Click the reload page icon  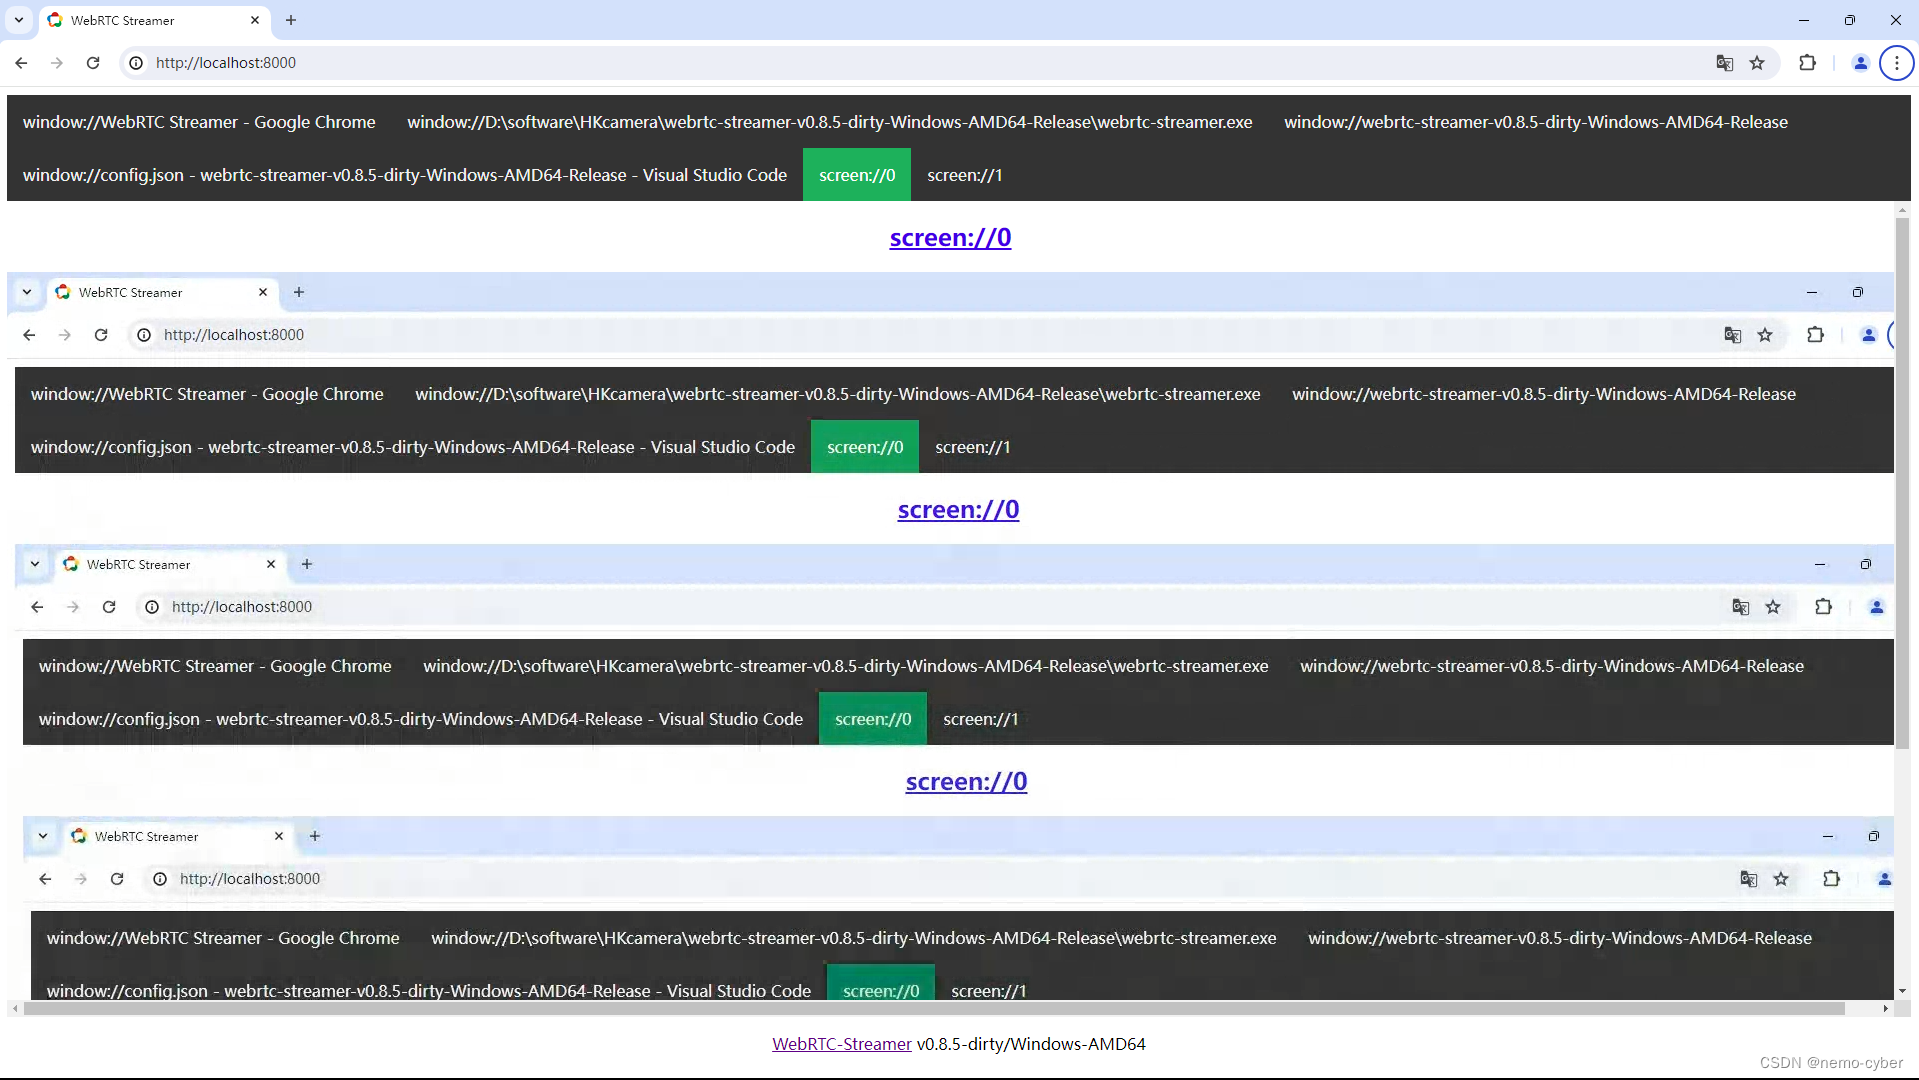click(93, 62)
